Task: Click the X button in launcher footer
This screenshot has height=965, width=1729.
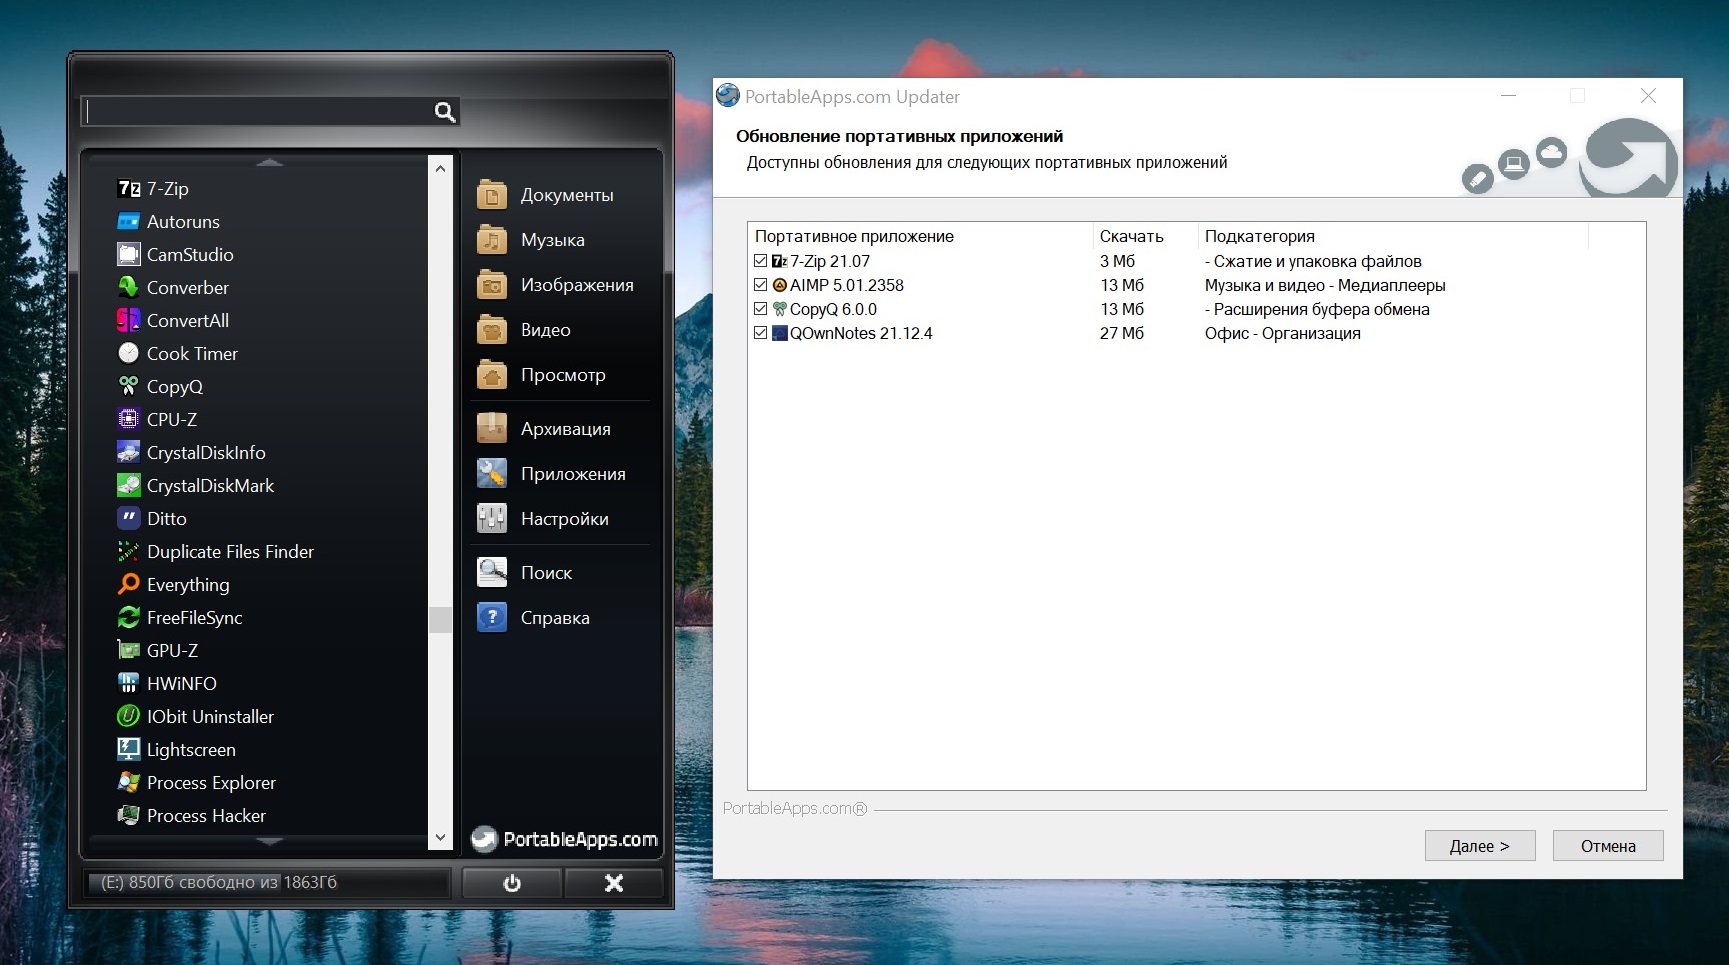Action: pos(613,883)
